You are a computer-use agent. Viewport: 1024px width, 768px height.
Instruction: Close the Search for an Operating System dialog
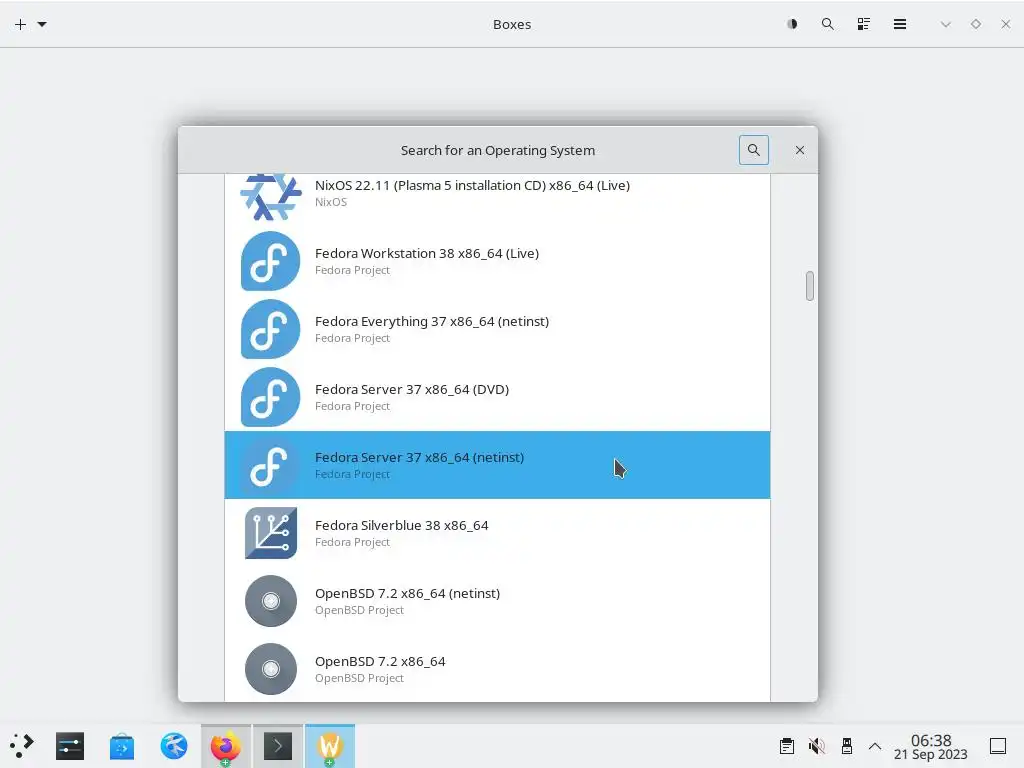pyautogui.click(x=800, y=150)
